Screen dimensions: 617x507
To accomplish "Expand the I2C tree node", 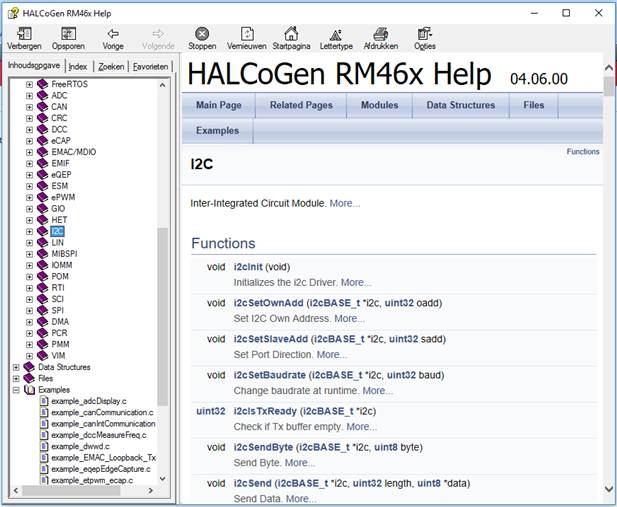I will pyautogui.click(x=30, y=231).
